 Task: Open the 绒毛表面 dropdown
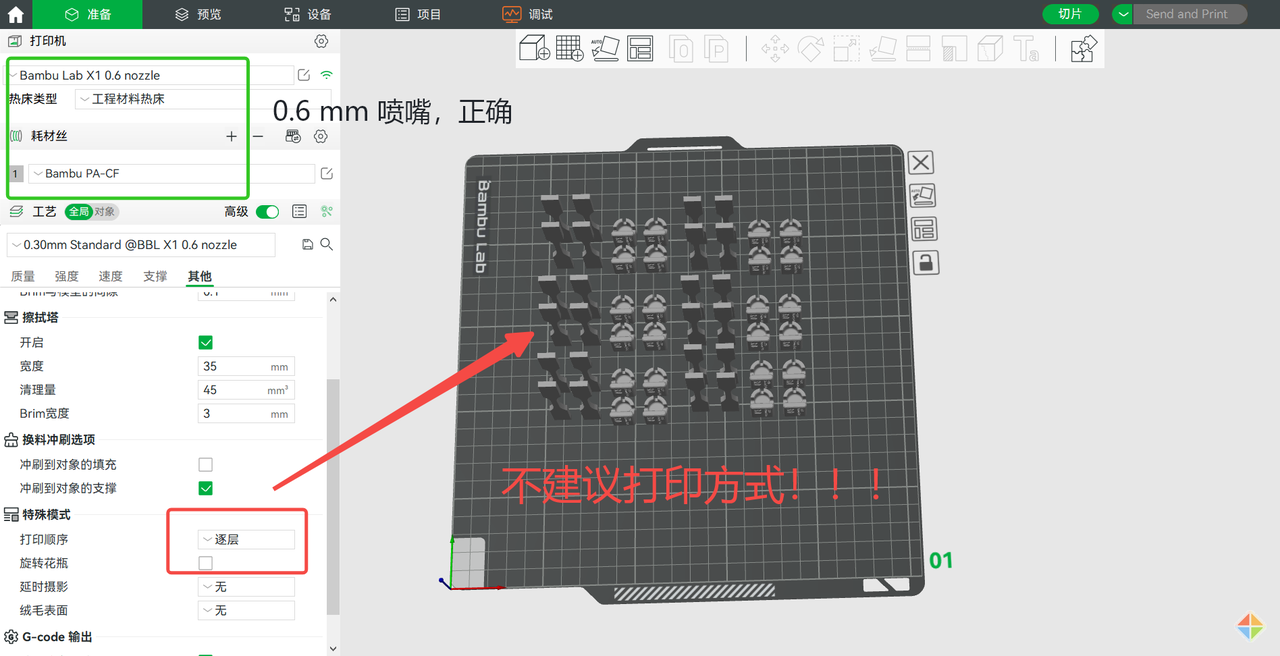coord(246,610)
